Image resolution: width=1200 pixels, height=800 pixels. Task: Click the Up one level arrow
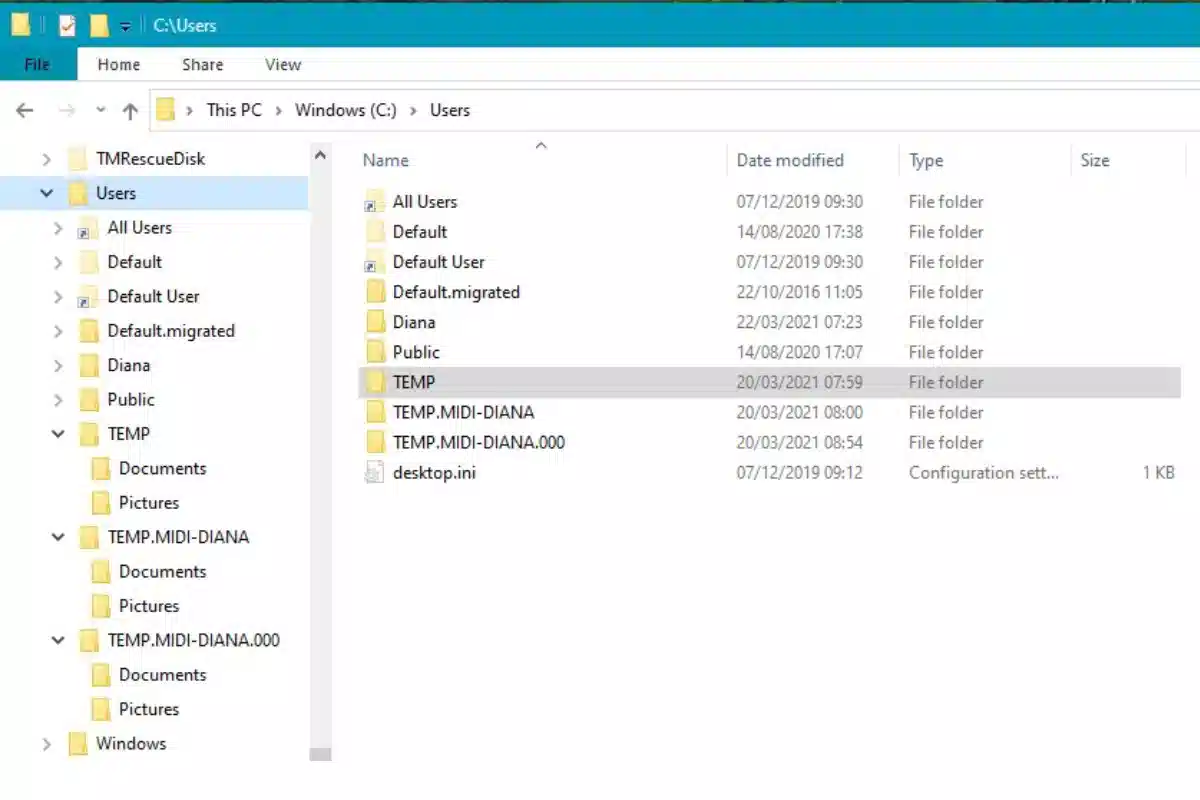pyautogui.click(x=130, y=110)
